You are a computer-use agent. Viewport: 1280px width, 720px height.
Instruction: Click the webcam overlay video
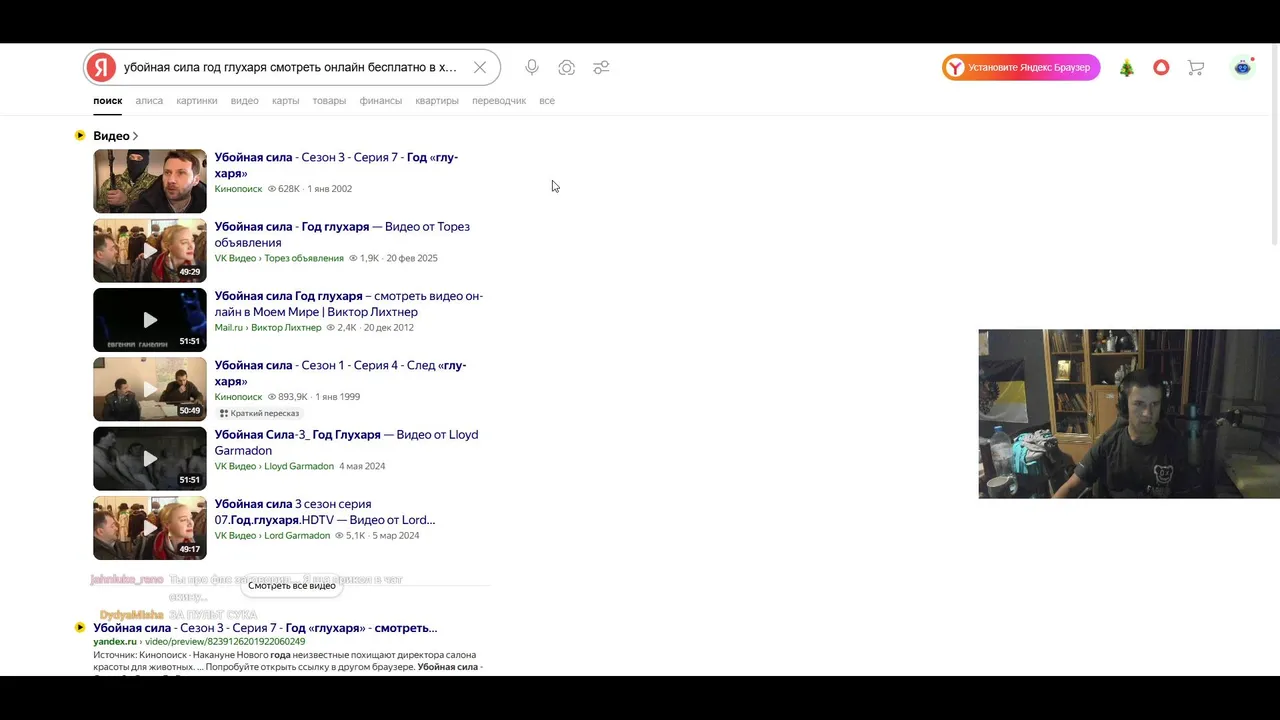(x=1129, y=414)
